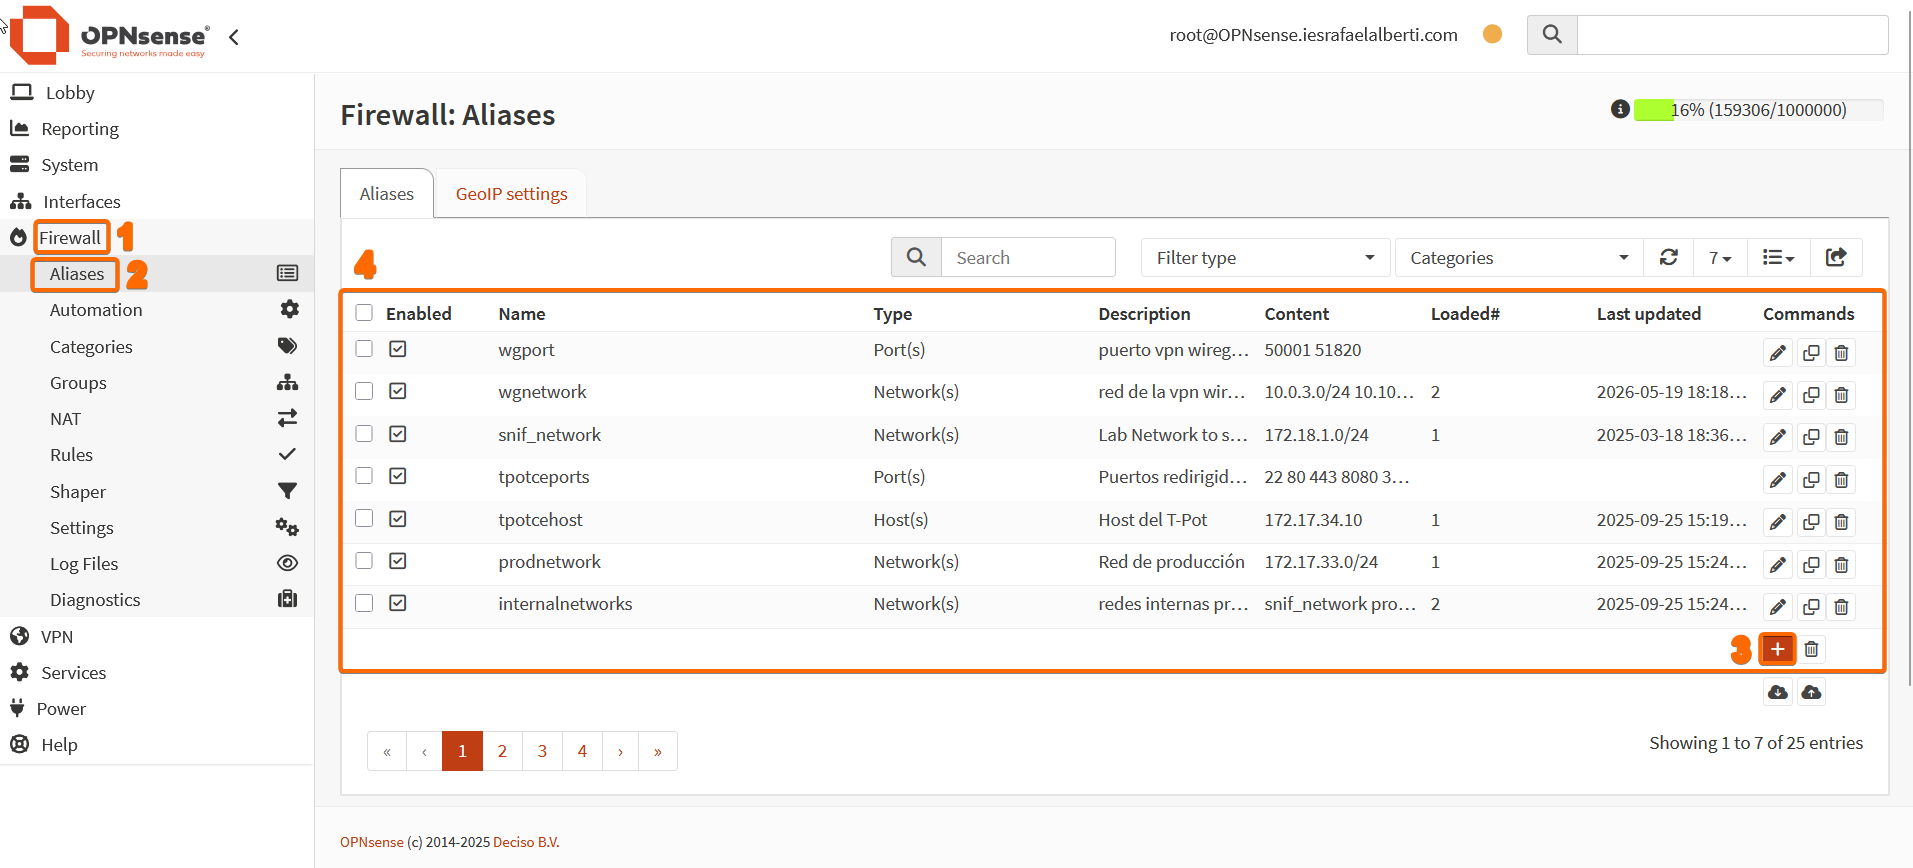Toggle enabled state of wgport alias
This screenshot has width=1913, height=868.
pyautogui.click(x=398, y=349)
